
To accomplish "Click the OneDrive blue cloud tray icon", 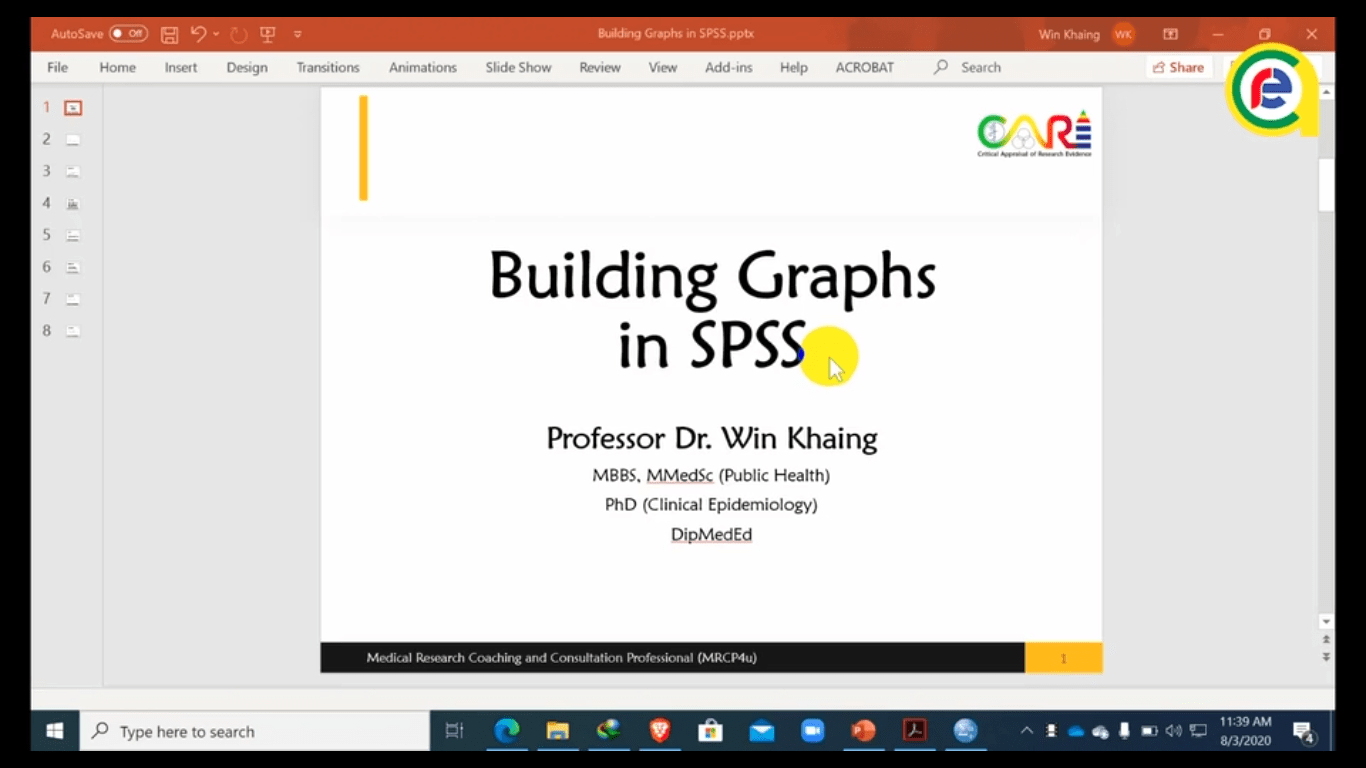I will [x=1076, y=731].
